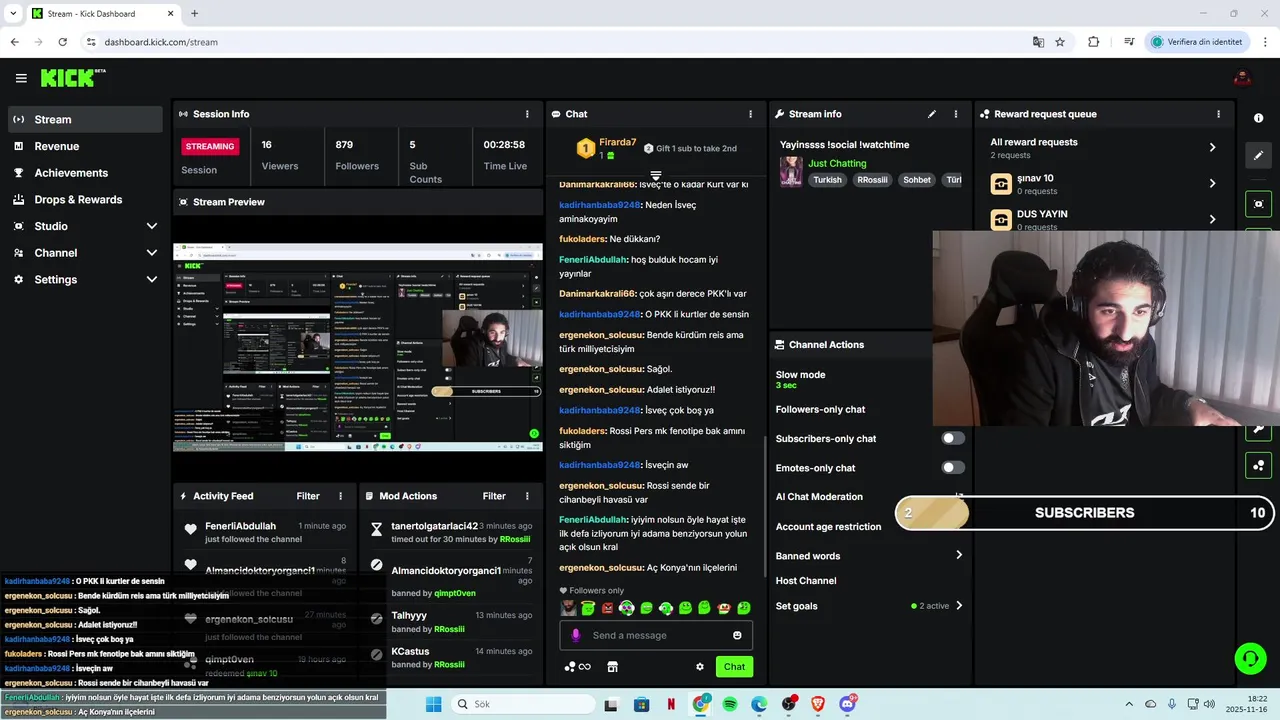Click in the Send a message field
The image size is (1280, 720).
click(656, 635)
